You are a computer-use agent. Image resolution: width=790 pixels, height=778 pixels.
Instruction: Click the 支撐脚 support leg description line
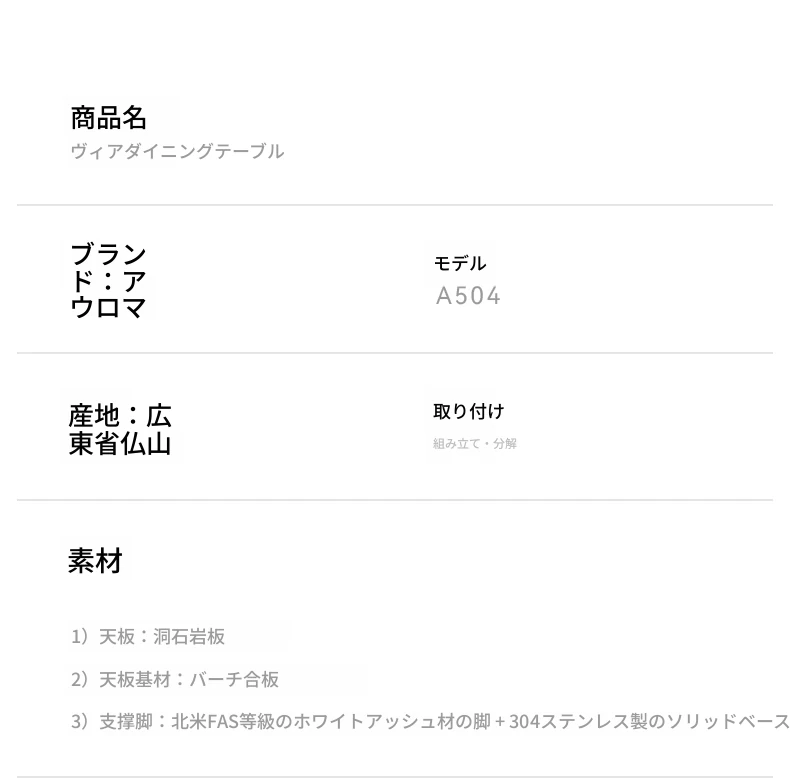point(430,721)
